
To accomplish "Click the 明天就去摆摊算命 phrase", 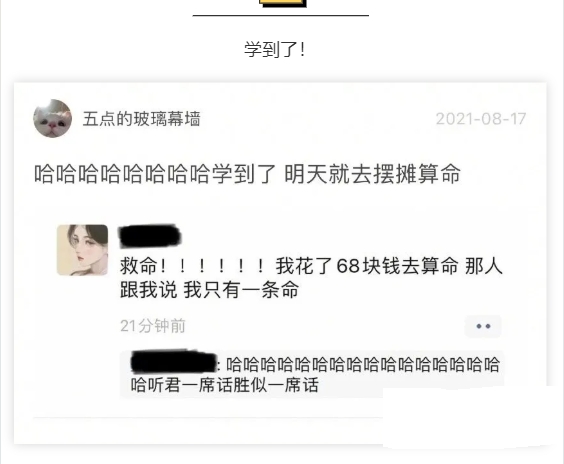I will (373, 174).
